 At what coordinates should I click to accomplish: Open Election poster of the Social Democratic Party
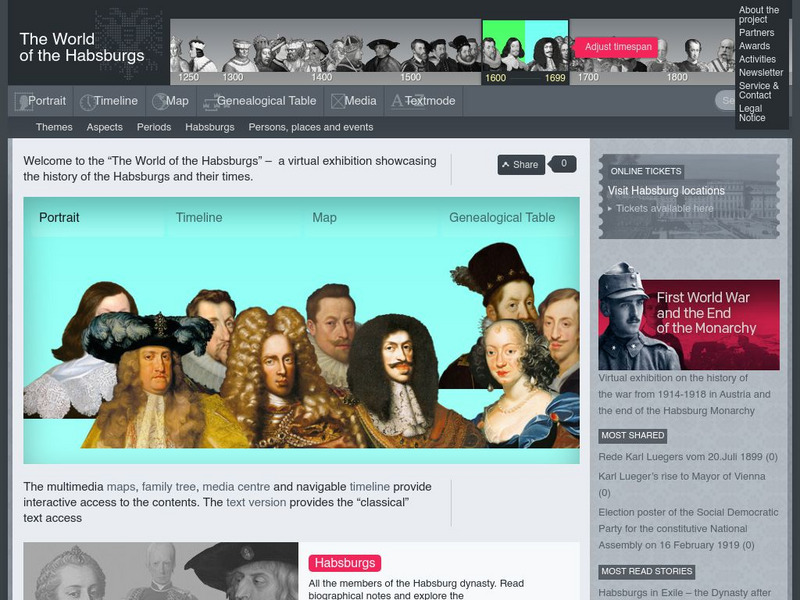(x=688, y=529)
